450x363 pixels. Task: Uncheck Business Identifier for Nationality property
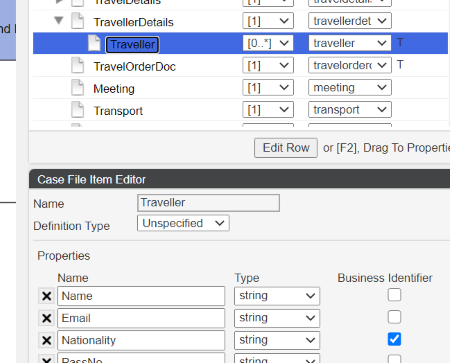pyautogui.click(x=394, y=339)
